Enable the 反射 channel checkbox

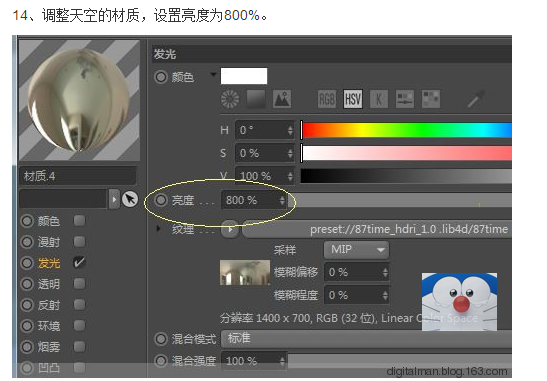(80, 305)
